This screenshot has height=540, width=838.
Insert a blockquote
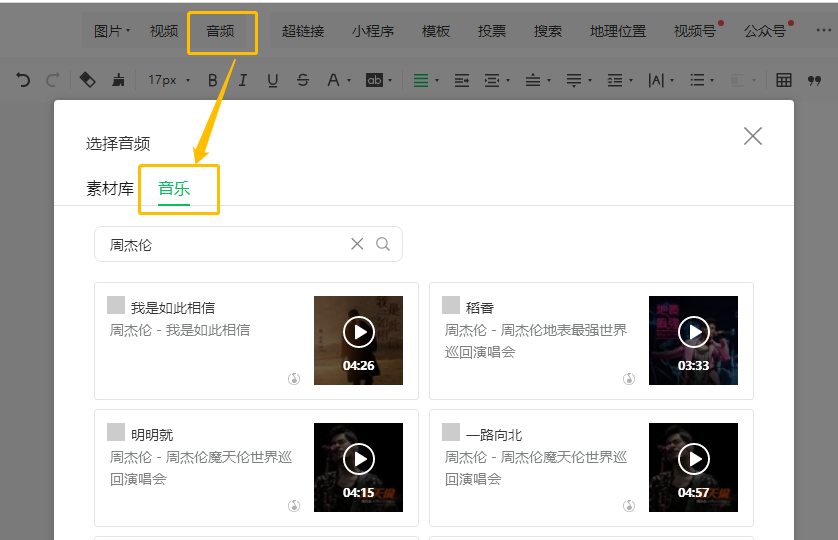[814, 81]
